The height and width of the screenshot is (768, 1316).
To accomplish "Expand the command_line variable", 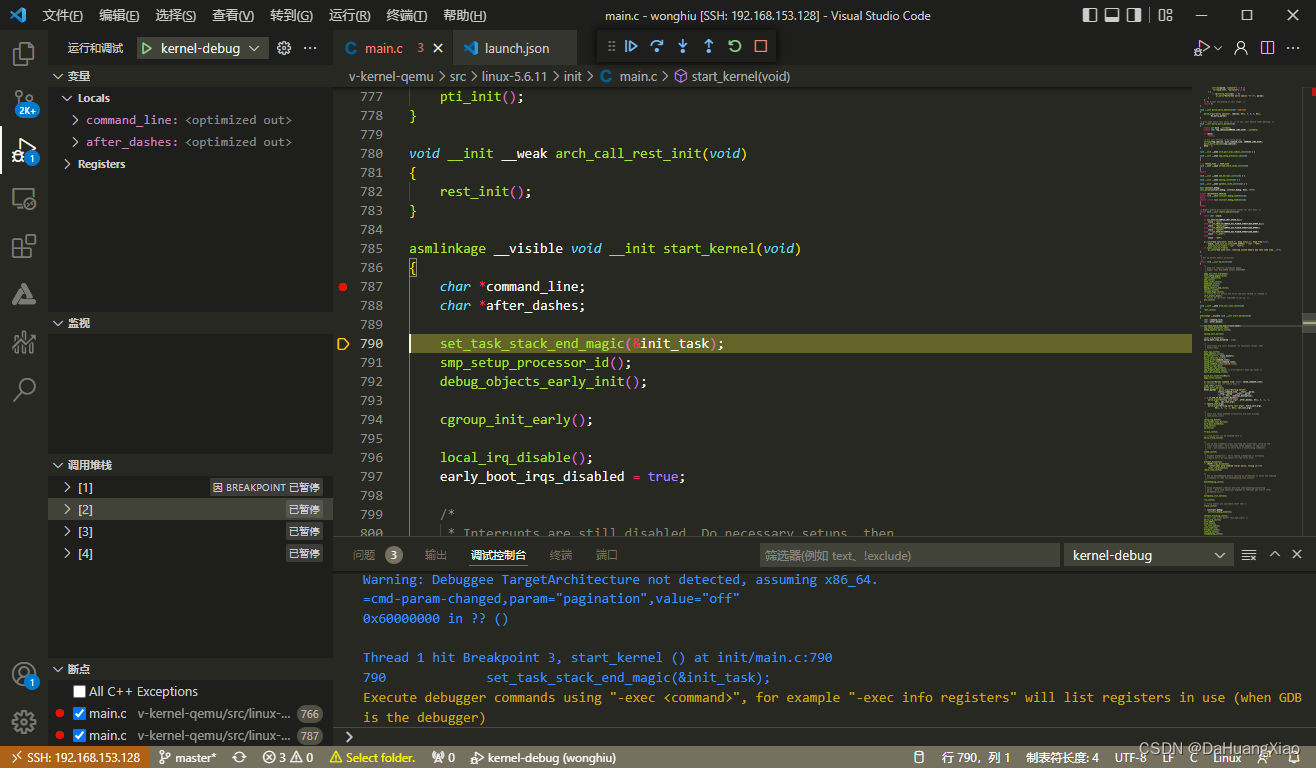I will tap(76, 120).
